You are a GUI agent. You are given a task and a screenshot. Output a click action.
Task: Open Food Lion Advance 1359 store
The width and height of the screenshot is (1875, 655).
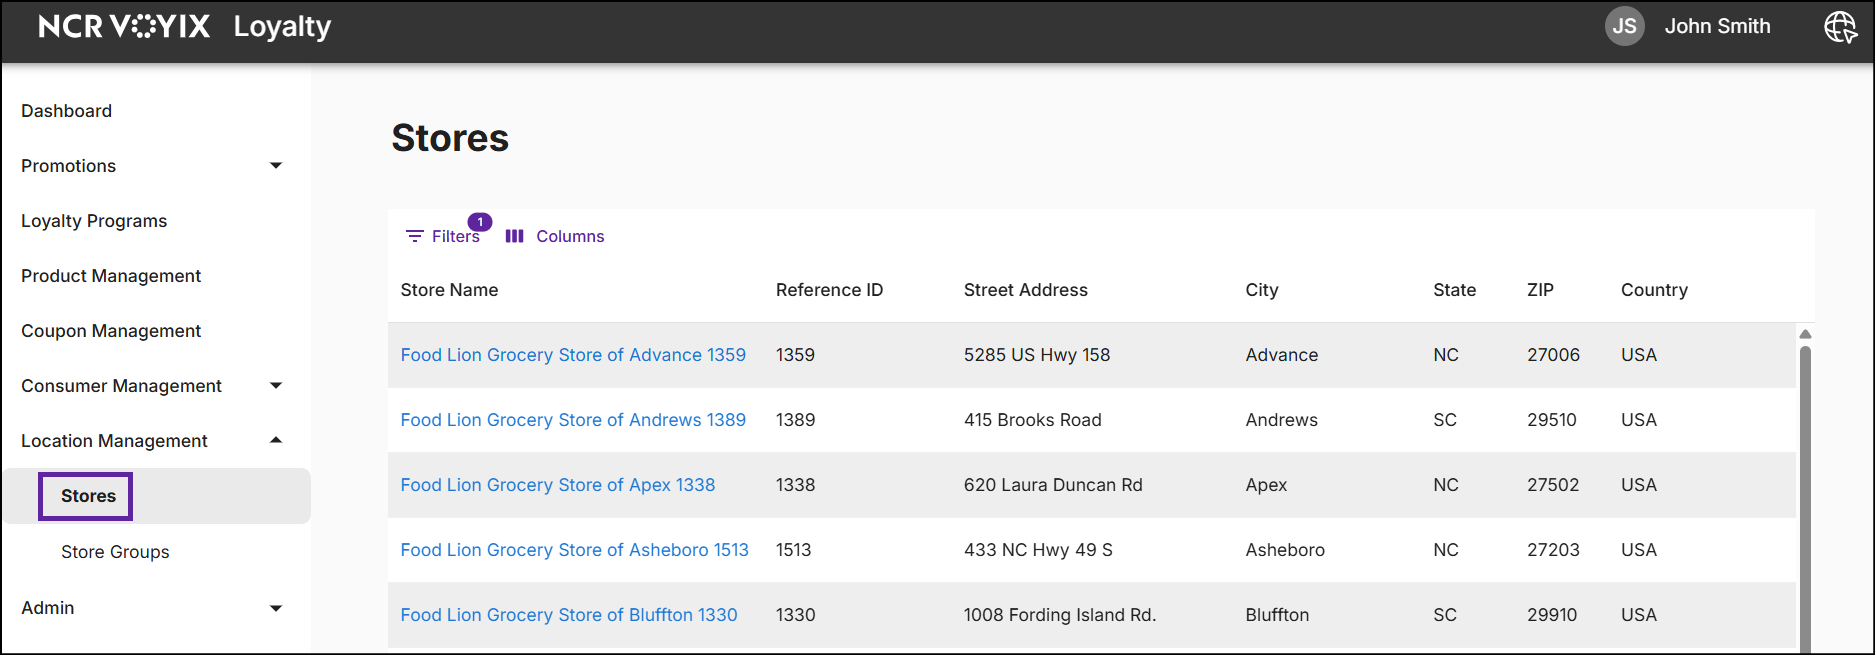pyautogui.click(x=573, y=355)
